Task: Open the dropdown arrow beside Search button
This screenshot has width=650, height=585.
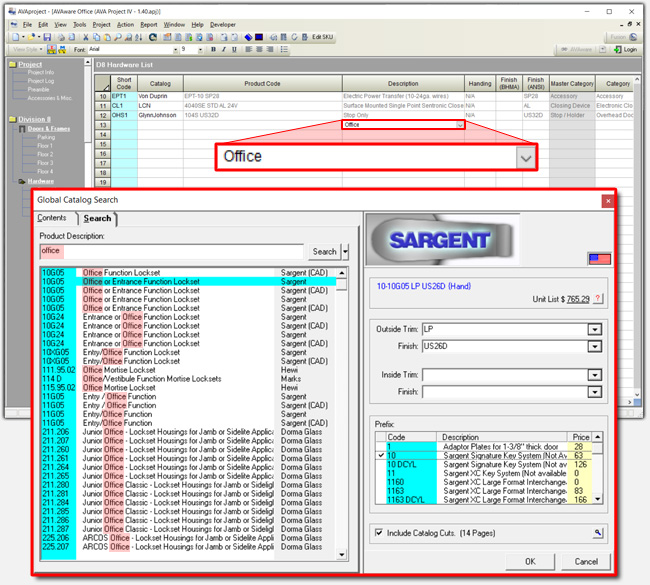Action: 346,252
